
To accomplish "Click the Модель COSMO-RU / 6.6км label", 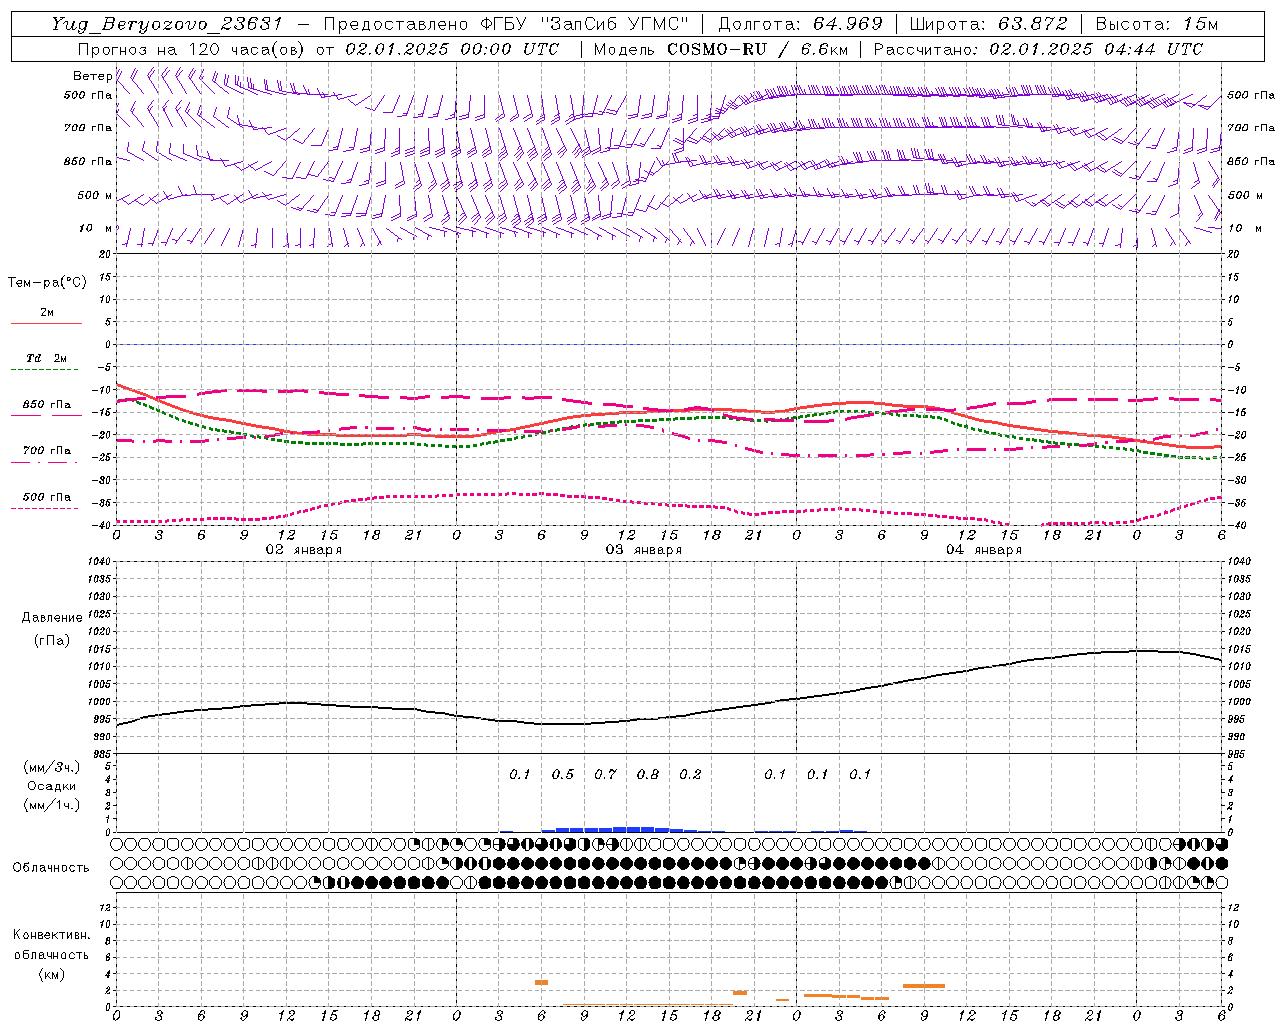I will (x=720, y=49).
